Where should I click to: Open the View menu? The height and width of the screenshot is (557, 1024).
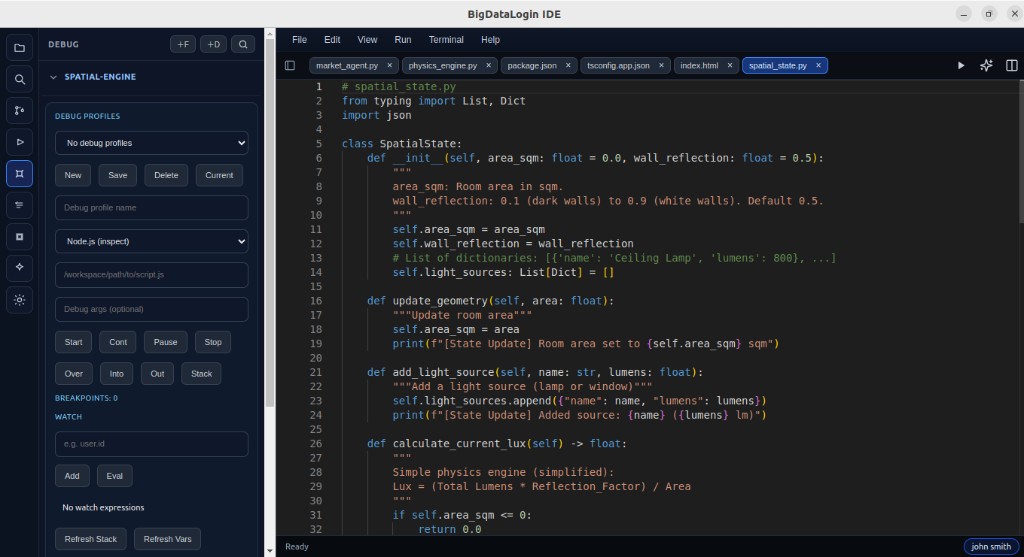click(367, 40)
